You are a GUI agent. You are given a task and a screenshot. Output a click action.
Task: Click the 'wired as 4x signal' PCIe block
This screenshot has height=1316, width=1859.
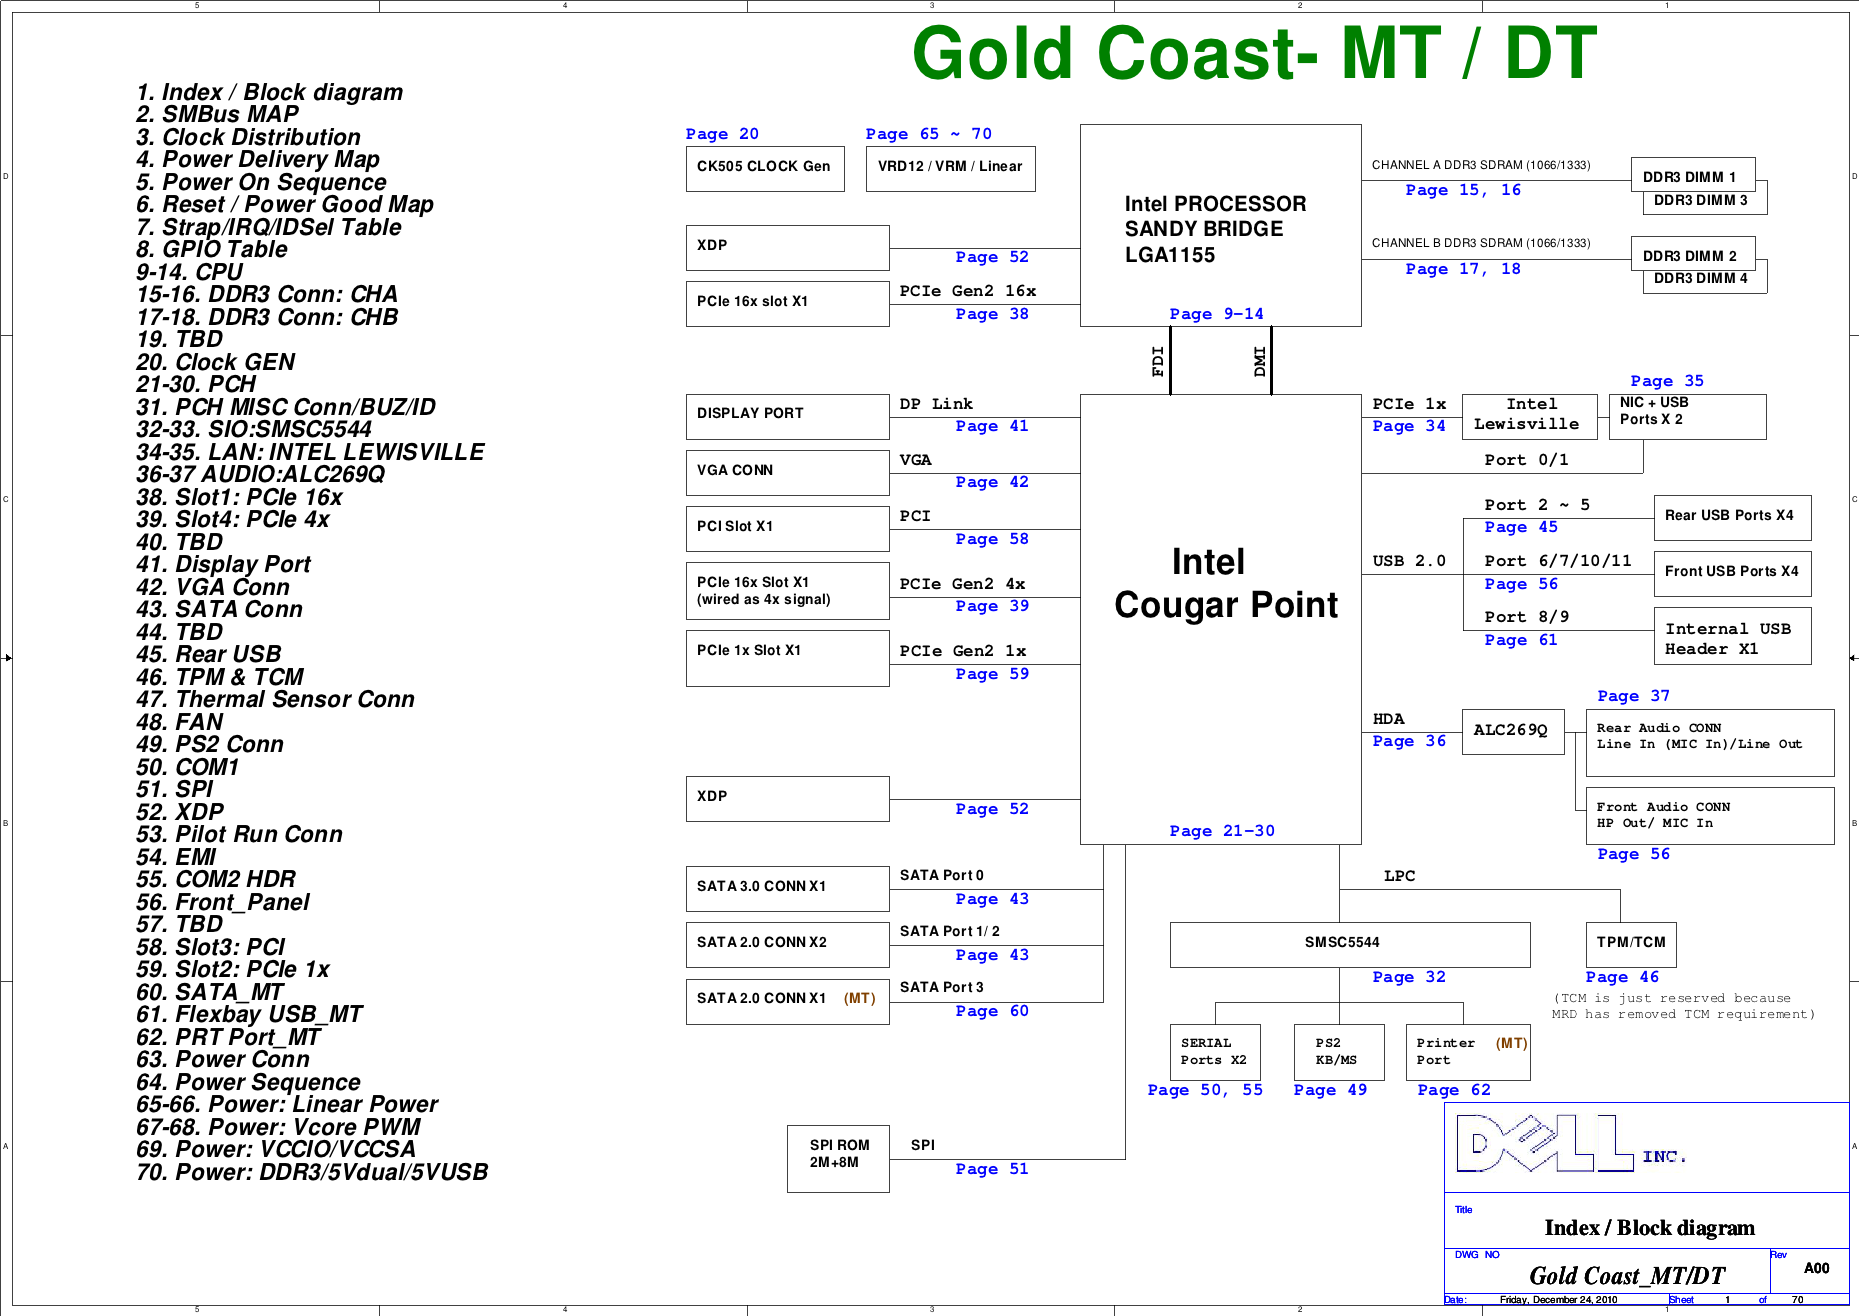(x=788, y=591)
